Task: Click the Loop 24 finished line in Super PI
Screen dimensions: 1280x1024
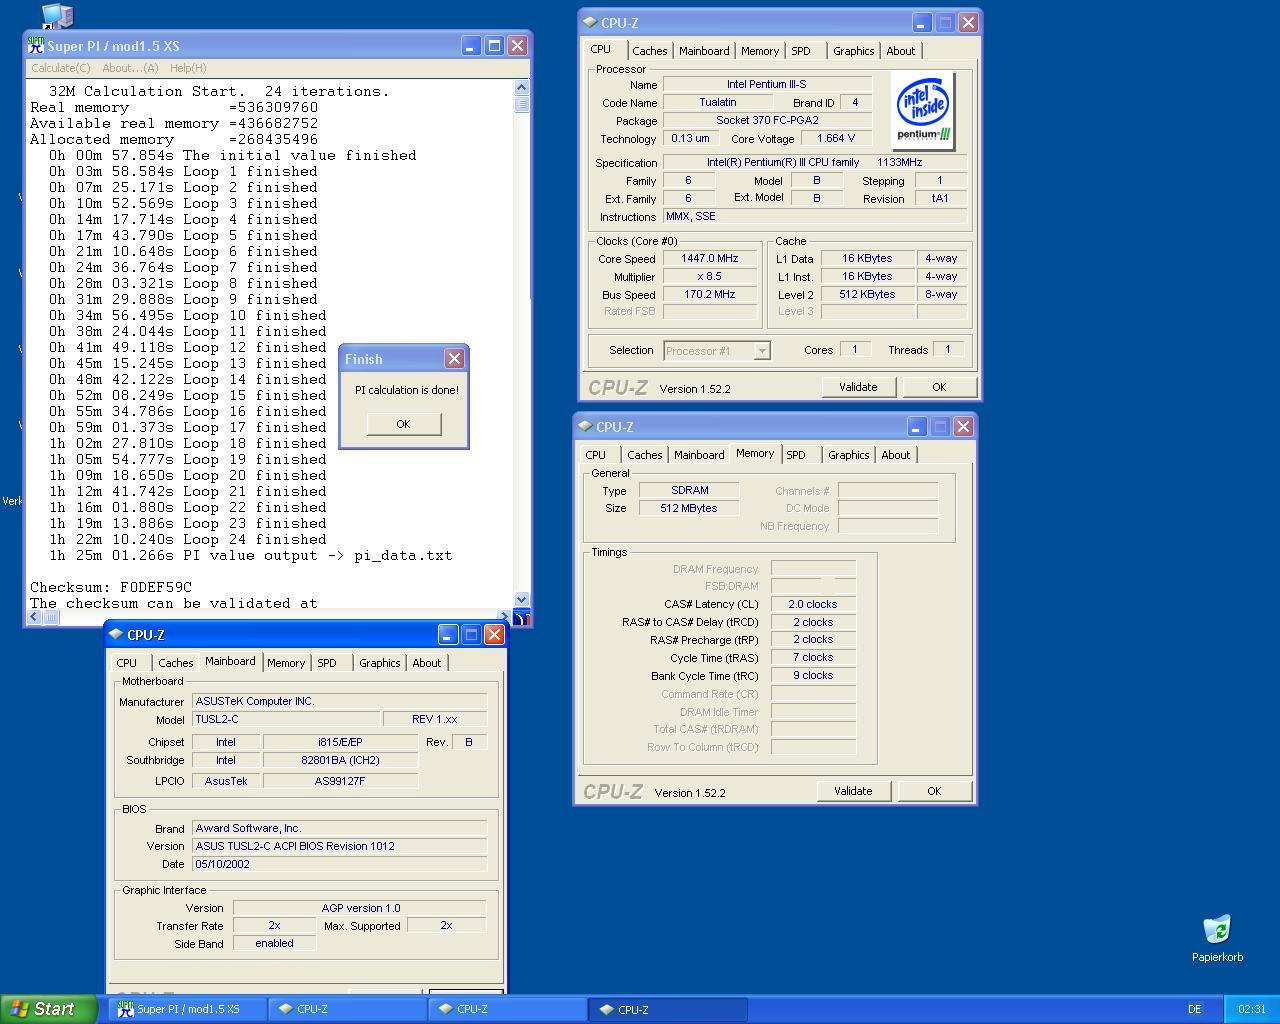Action: coord(187,539)
